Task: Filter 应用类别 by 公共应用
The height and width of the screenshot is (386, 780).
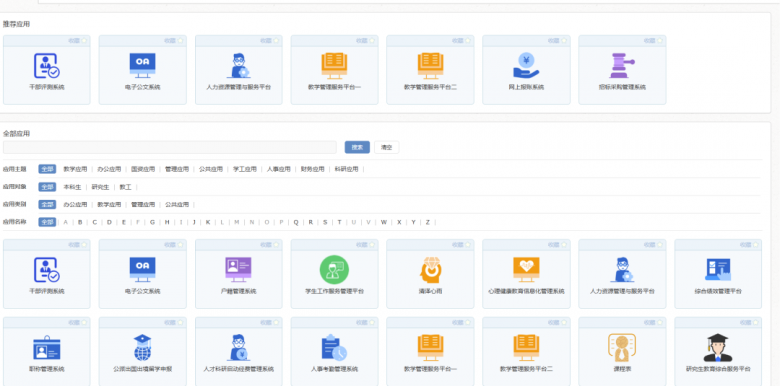Action: (177, 204)
